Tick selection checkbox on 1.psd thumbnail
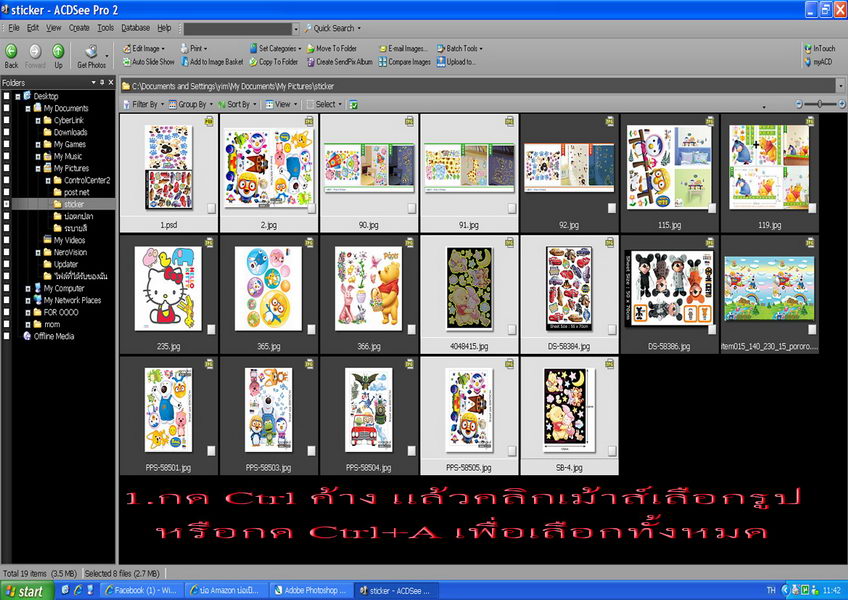The width and height of the screenshot is (848, 600). [211, 208]
